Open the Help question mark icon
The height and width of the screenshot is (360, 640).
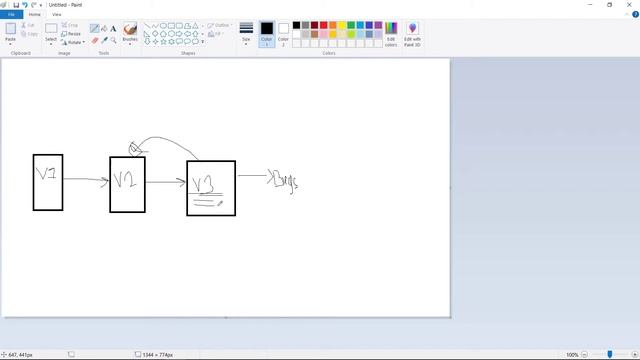point(635,14)
